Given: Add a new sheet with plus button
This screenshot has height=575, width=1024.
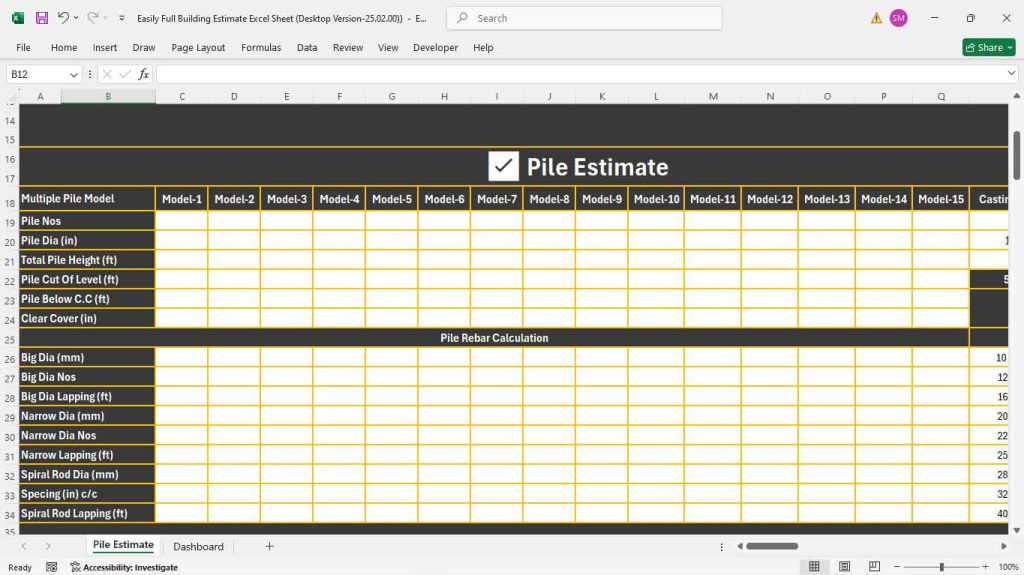Looking at the screenshot, I should click(x=269, y=546).
